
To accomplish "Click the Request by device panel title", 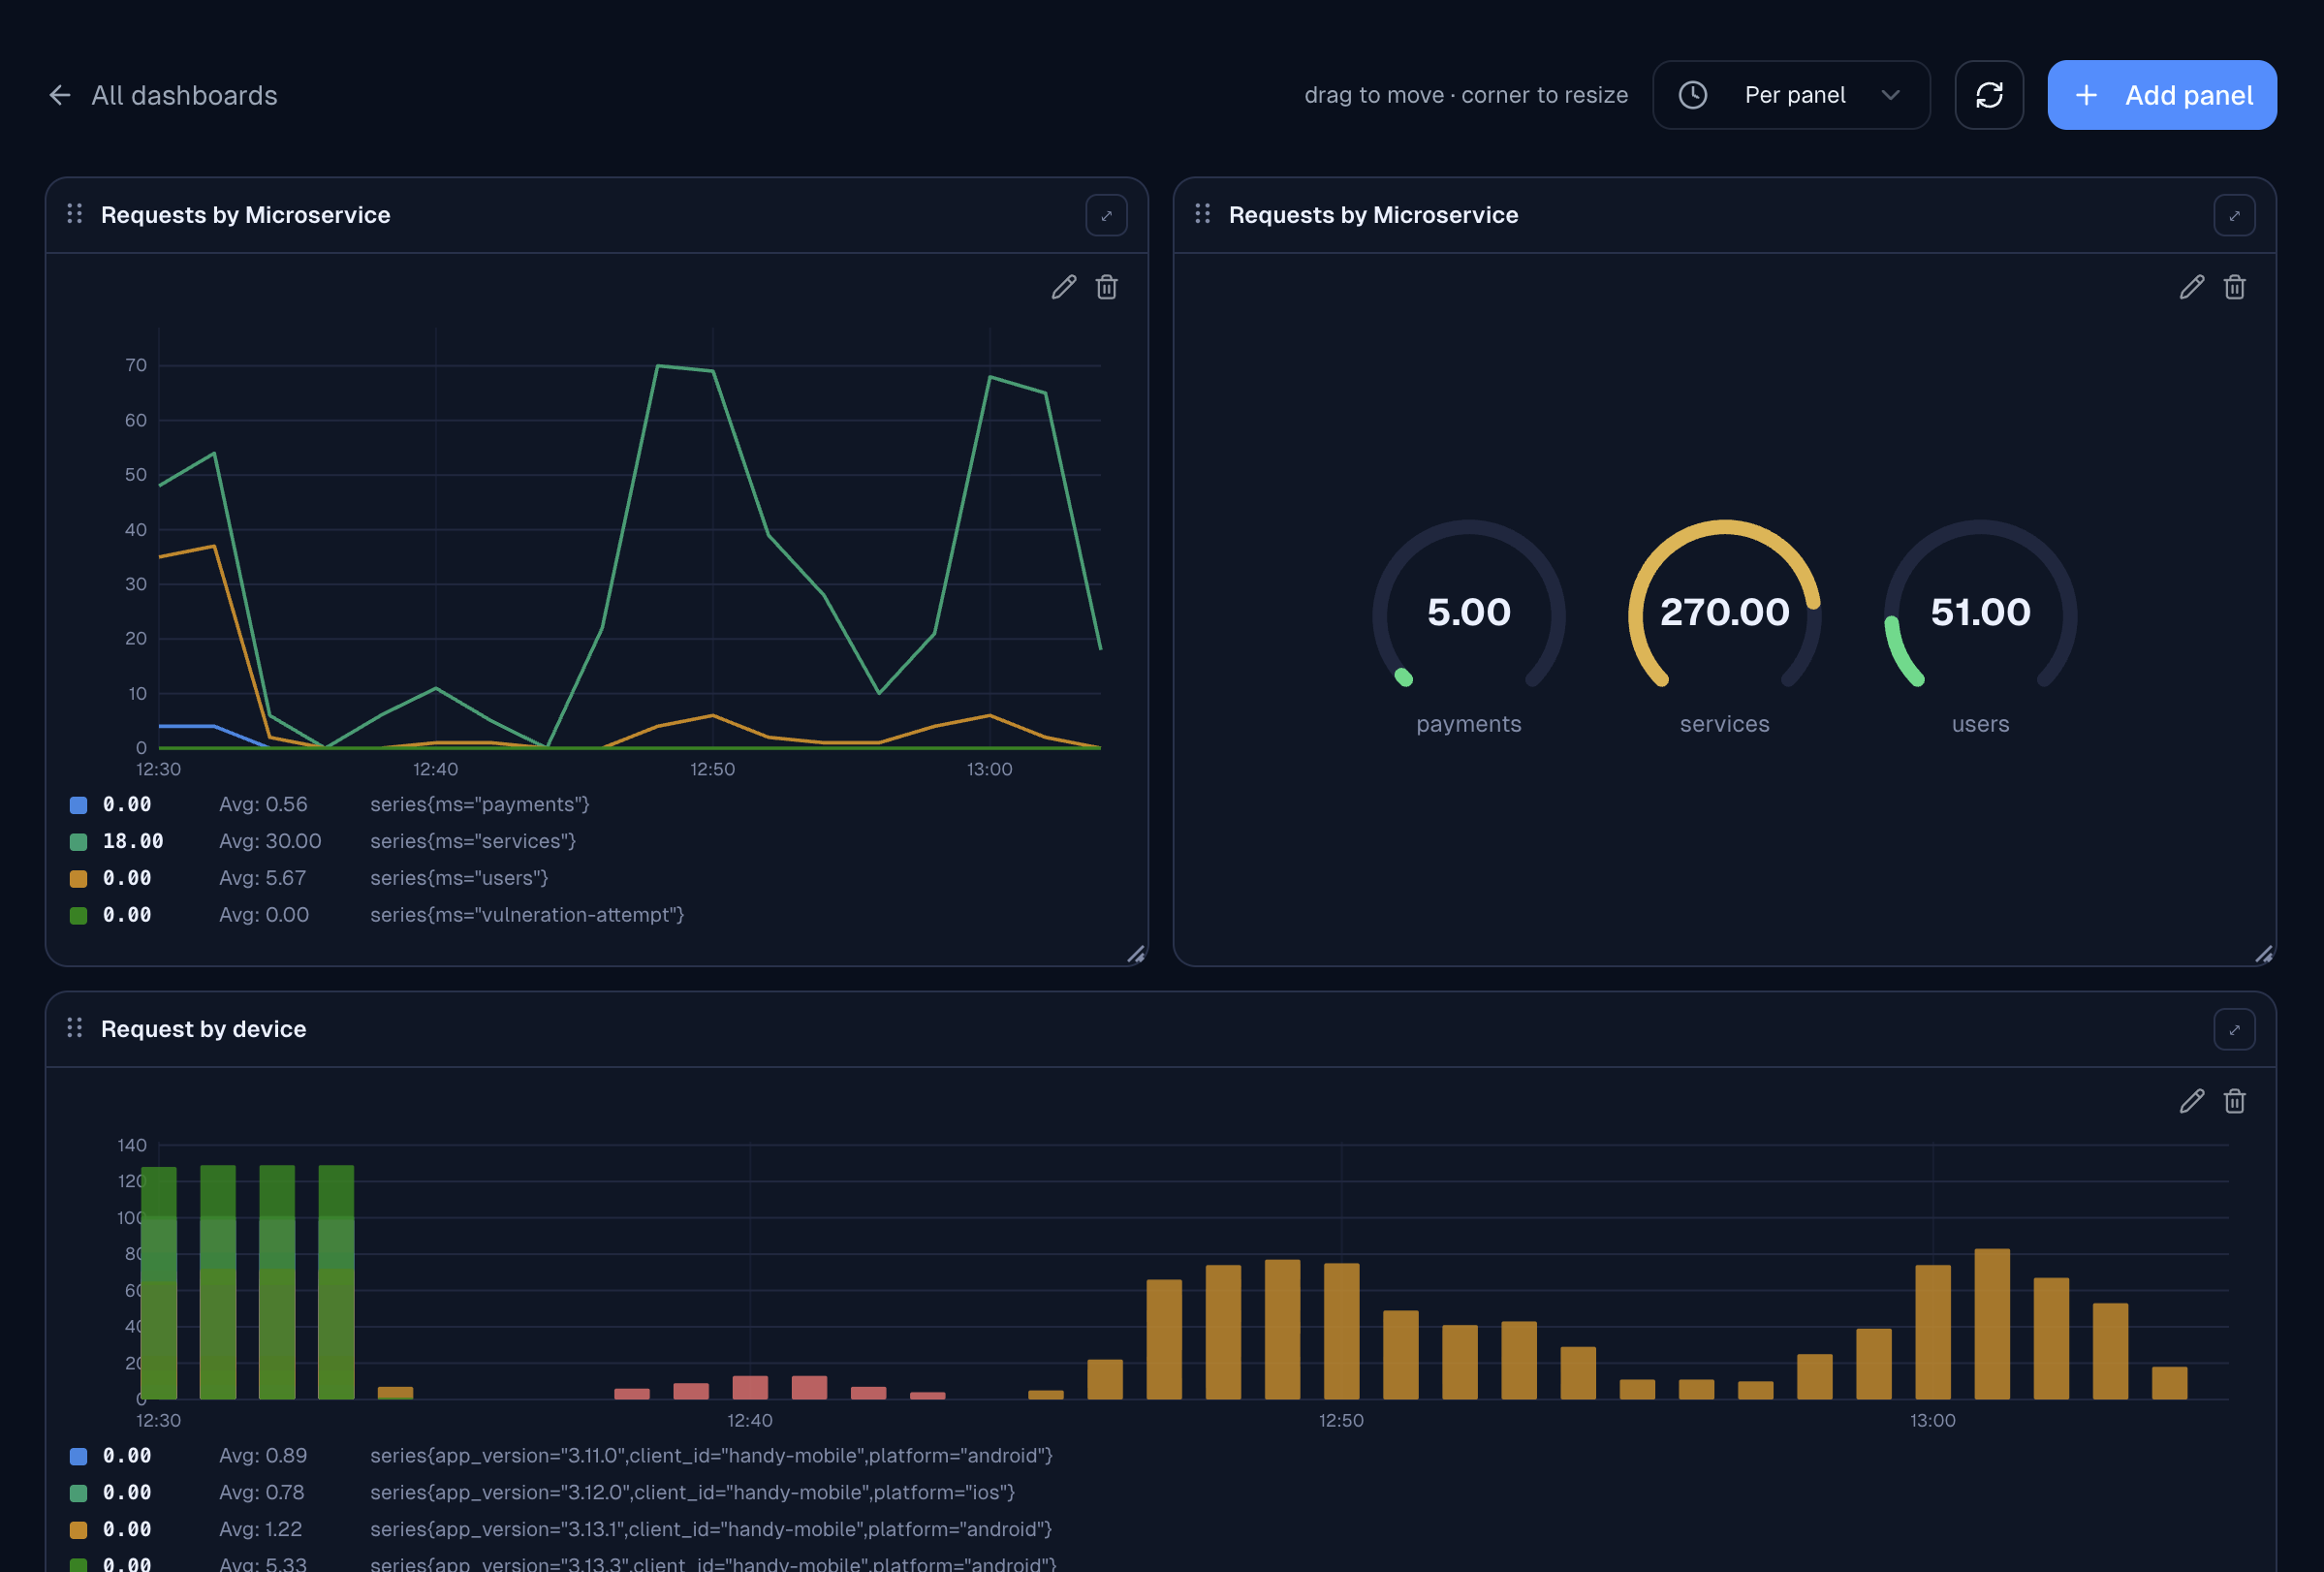I will coord(203,1029).
